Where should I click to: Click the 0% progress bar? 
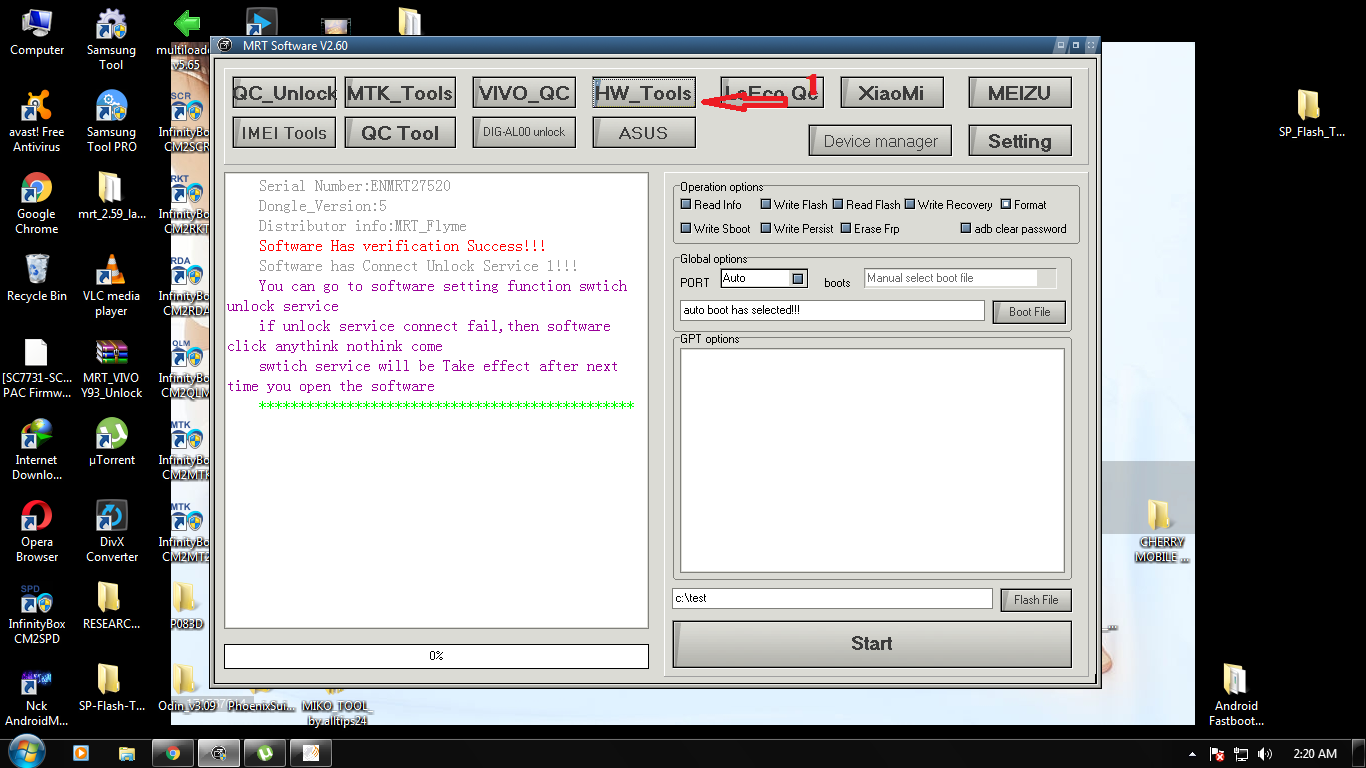(436, 656)
